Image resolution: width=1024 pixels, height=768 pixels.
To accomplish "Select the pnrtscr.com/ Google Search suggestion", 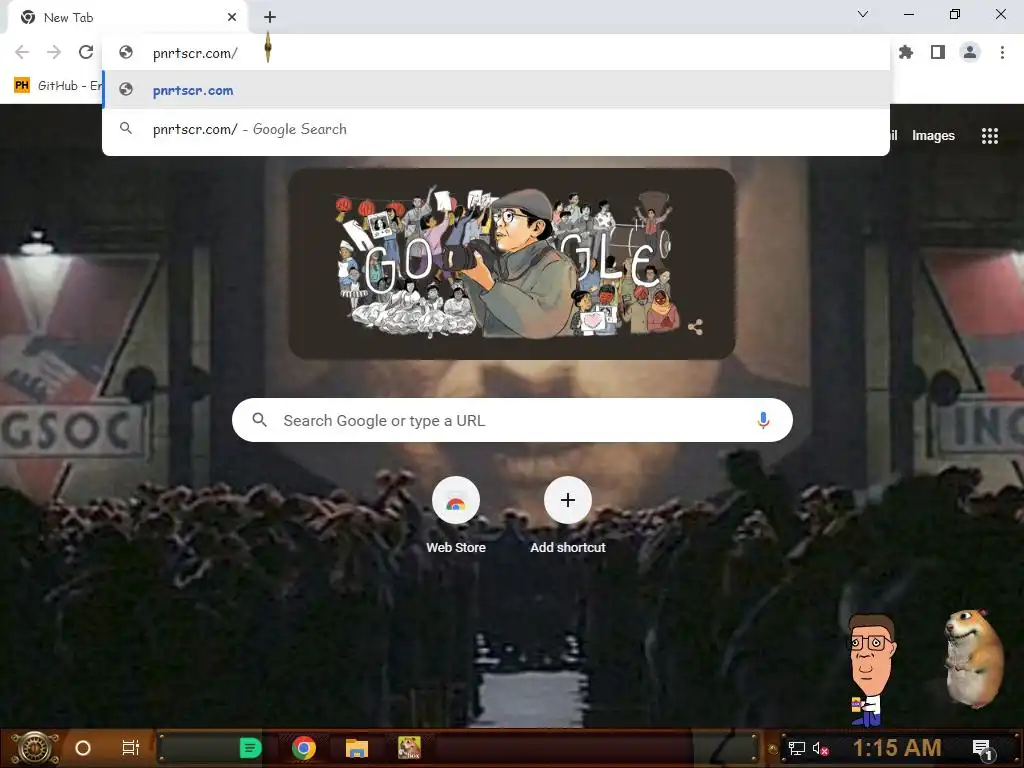I will point(496,129).
